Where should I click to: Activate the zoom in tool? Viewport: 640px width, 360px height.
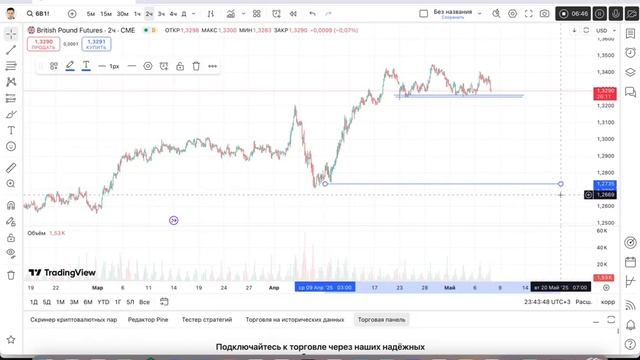[x=11, y=184]
